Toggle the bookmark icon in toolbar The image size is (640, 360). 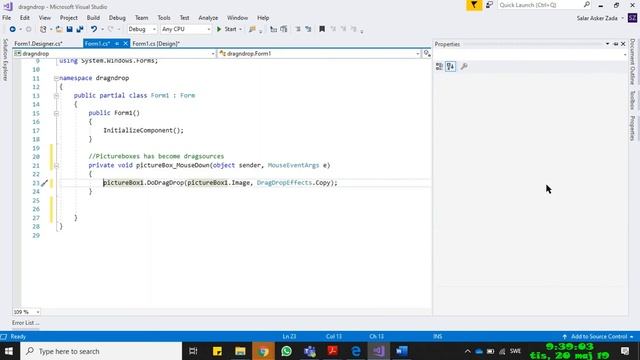pyautogui.click(x=322, y=29)
